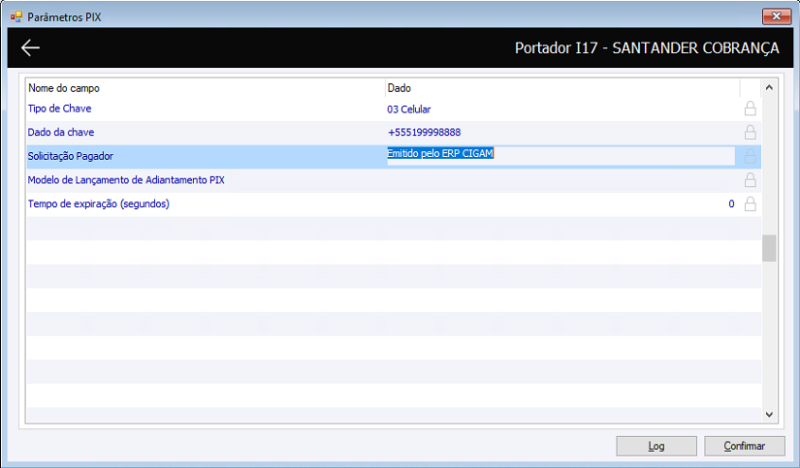Toggle lock icon on Solicitação Pagador row
The image size is (800, 468).
[x=750, y=156]
